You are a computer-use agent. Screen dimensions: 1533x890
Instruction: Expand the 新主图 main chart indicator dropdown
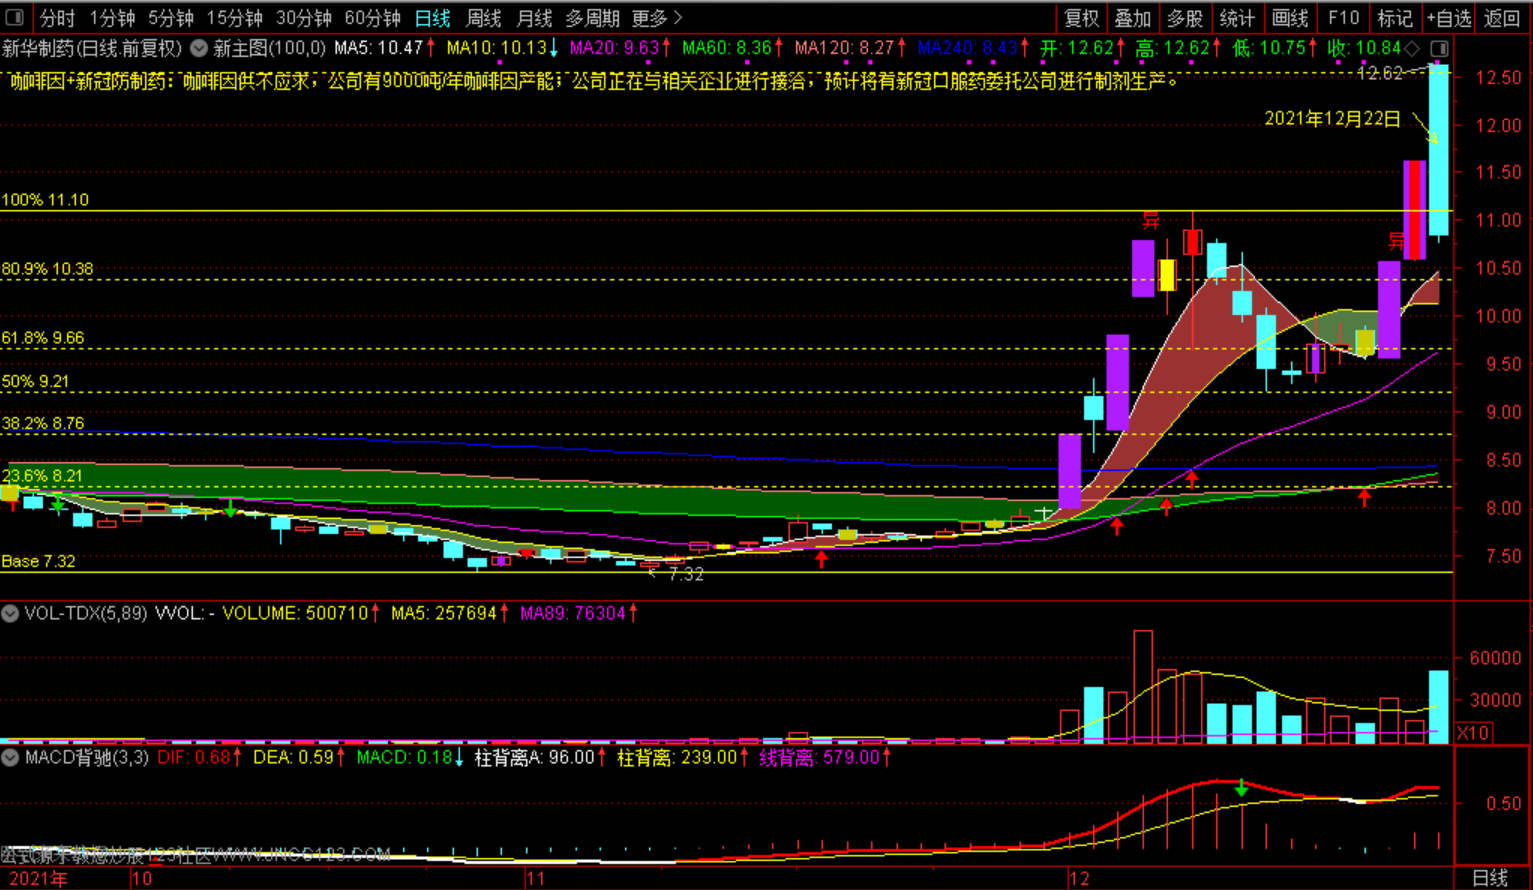pyautogui.click(x=199, y=48)
